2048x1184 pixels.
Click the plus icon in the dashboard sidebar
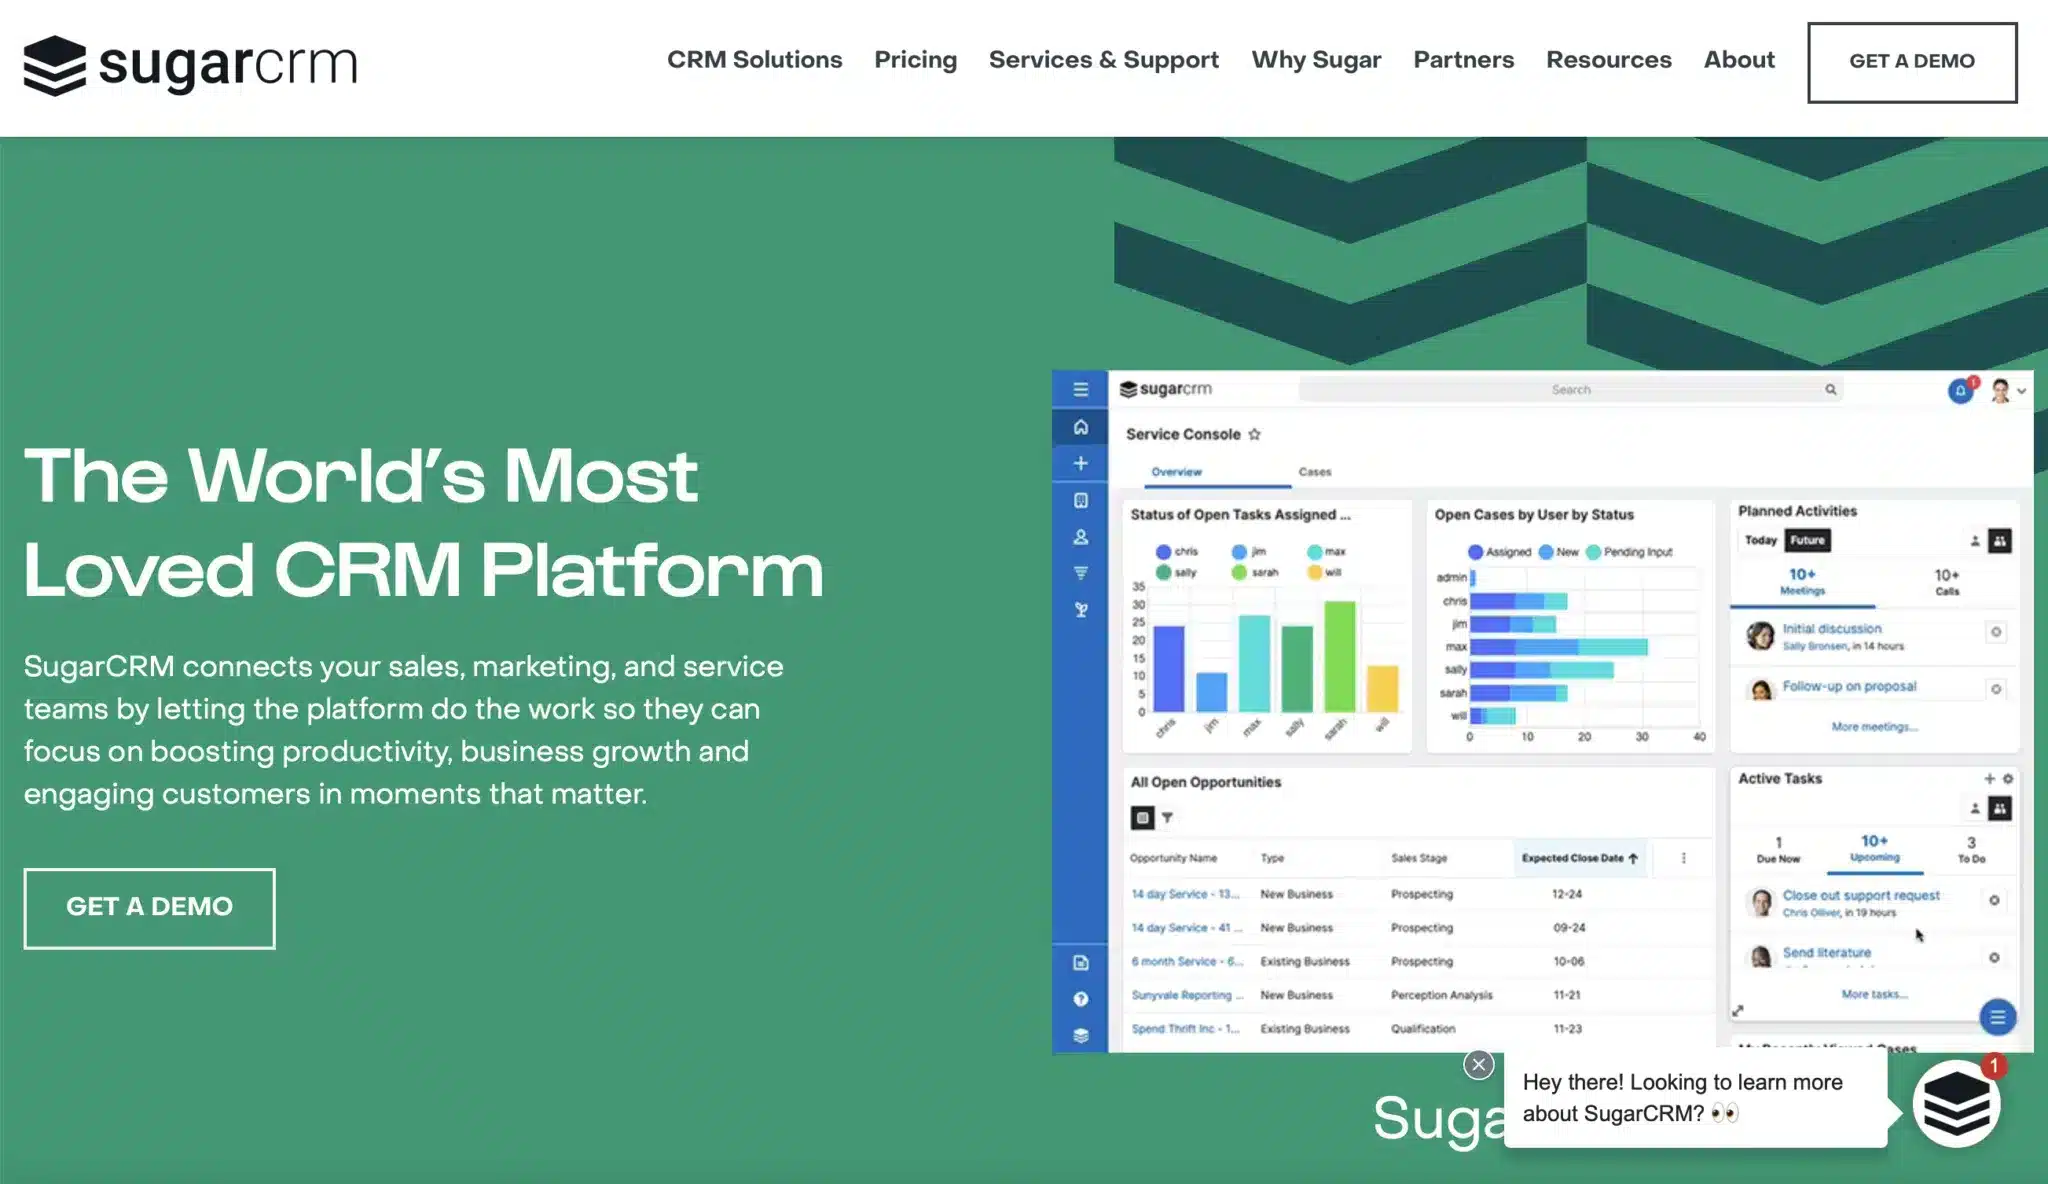1080,463
